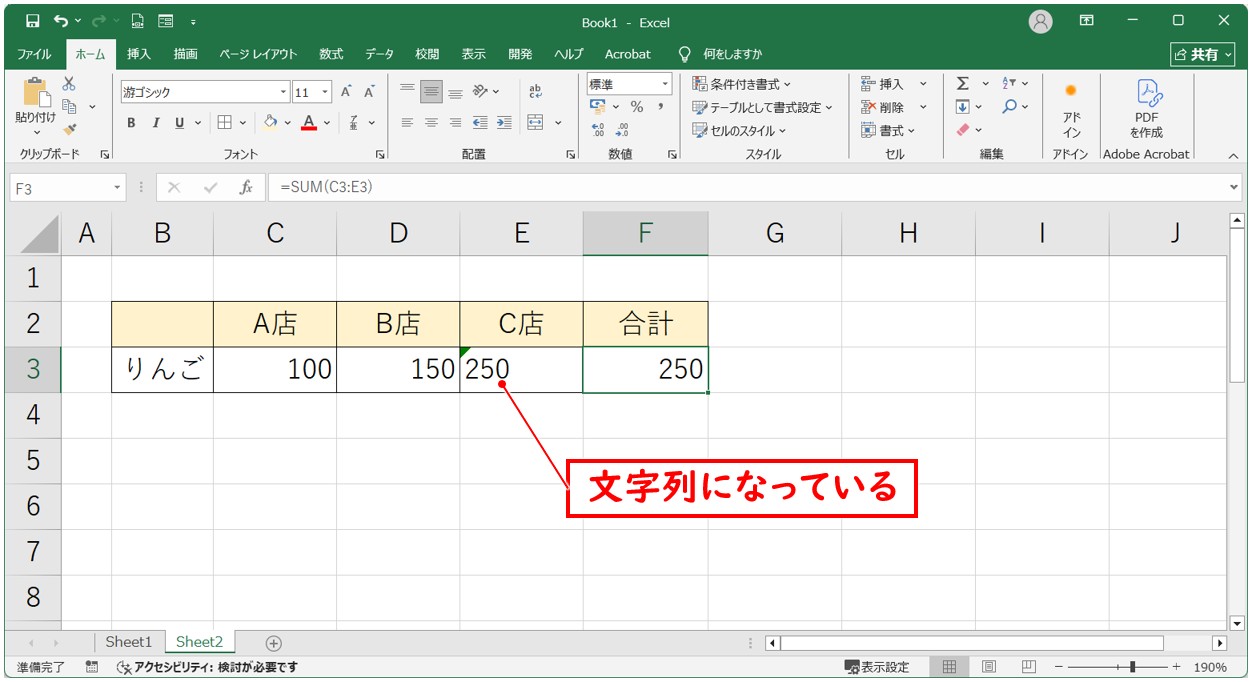The width and height of the screenshot is (1252, 682).
Task: Expand the 条件付き書式 dropdown
Action: [x=741, y=84]
